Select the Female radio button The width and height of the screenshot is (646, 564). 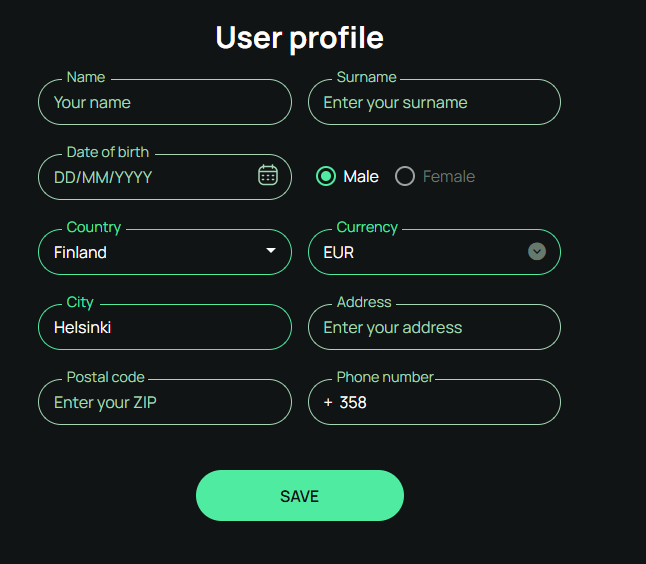(x=405, y=176)
